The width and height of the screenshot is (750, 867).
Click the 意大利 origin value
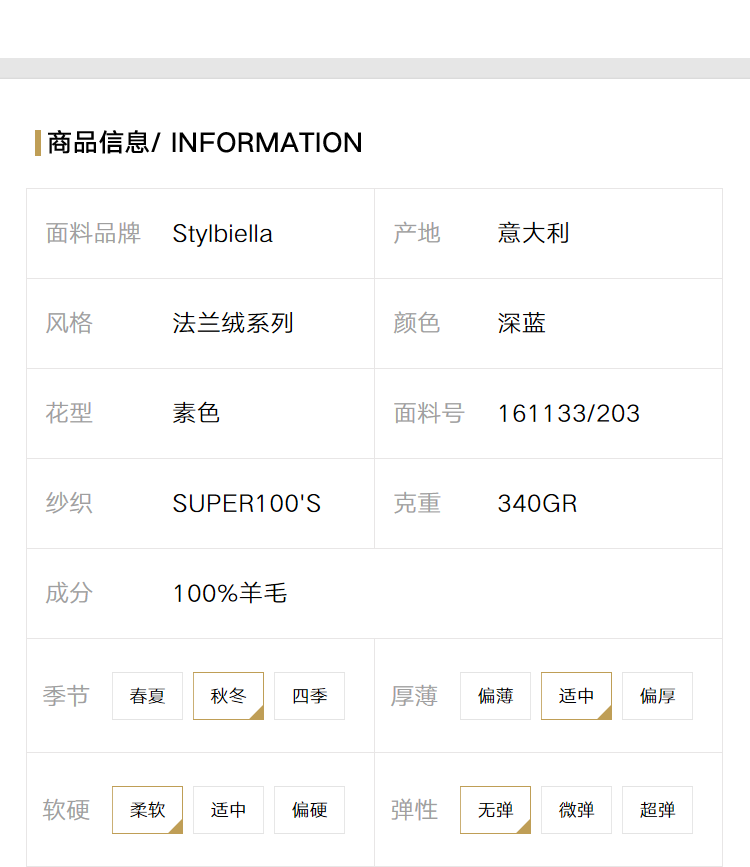[x=533, y=233]
